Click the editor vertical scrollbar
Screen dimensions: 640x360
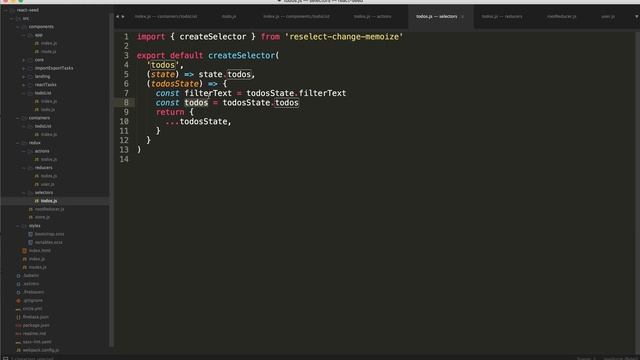[637, 192]
